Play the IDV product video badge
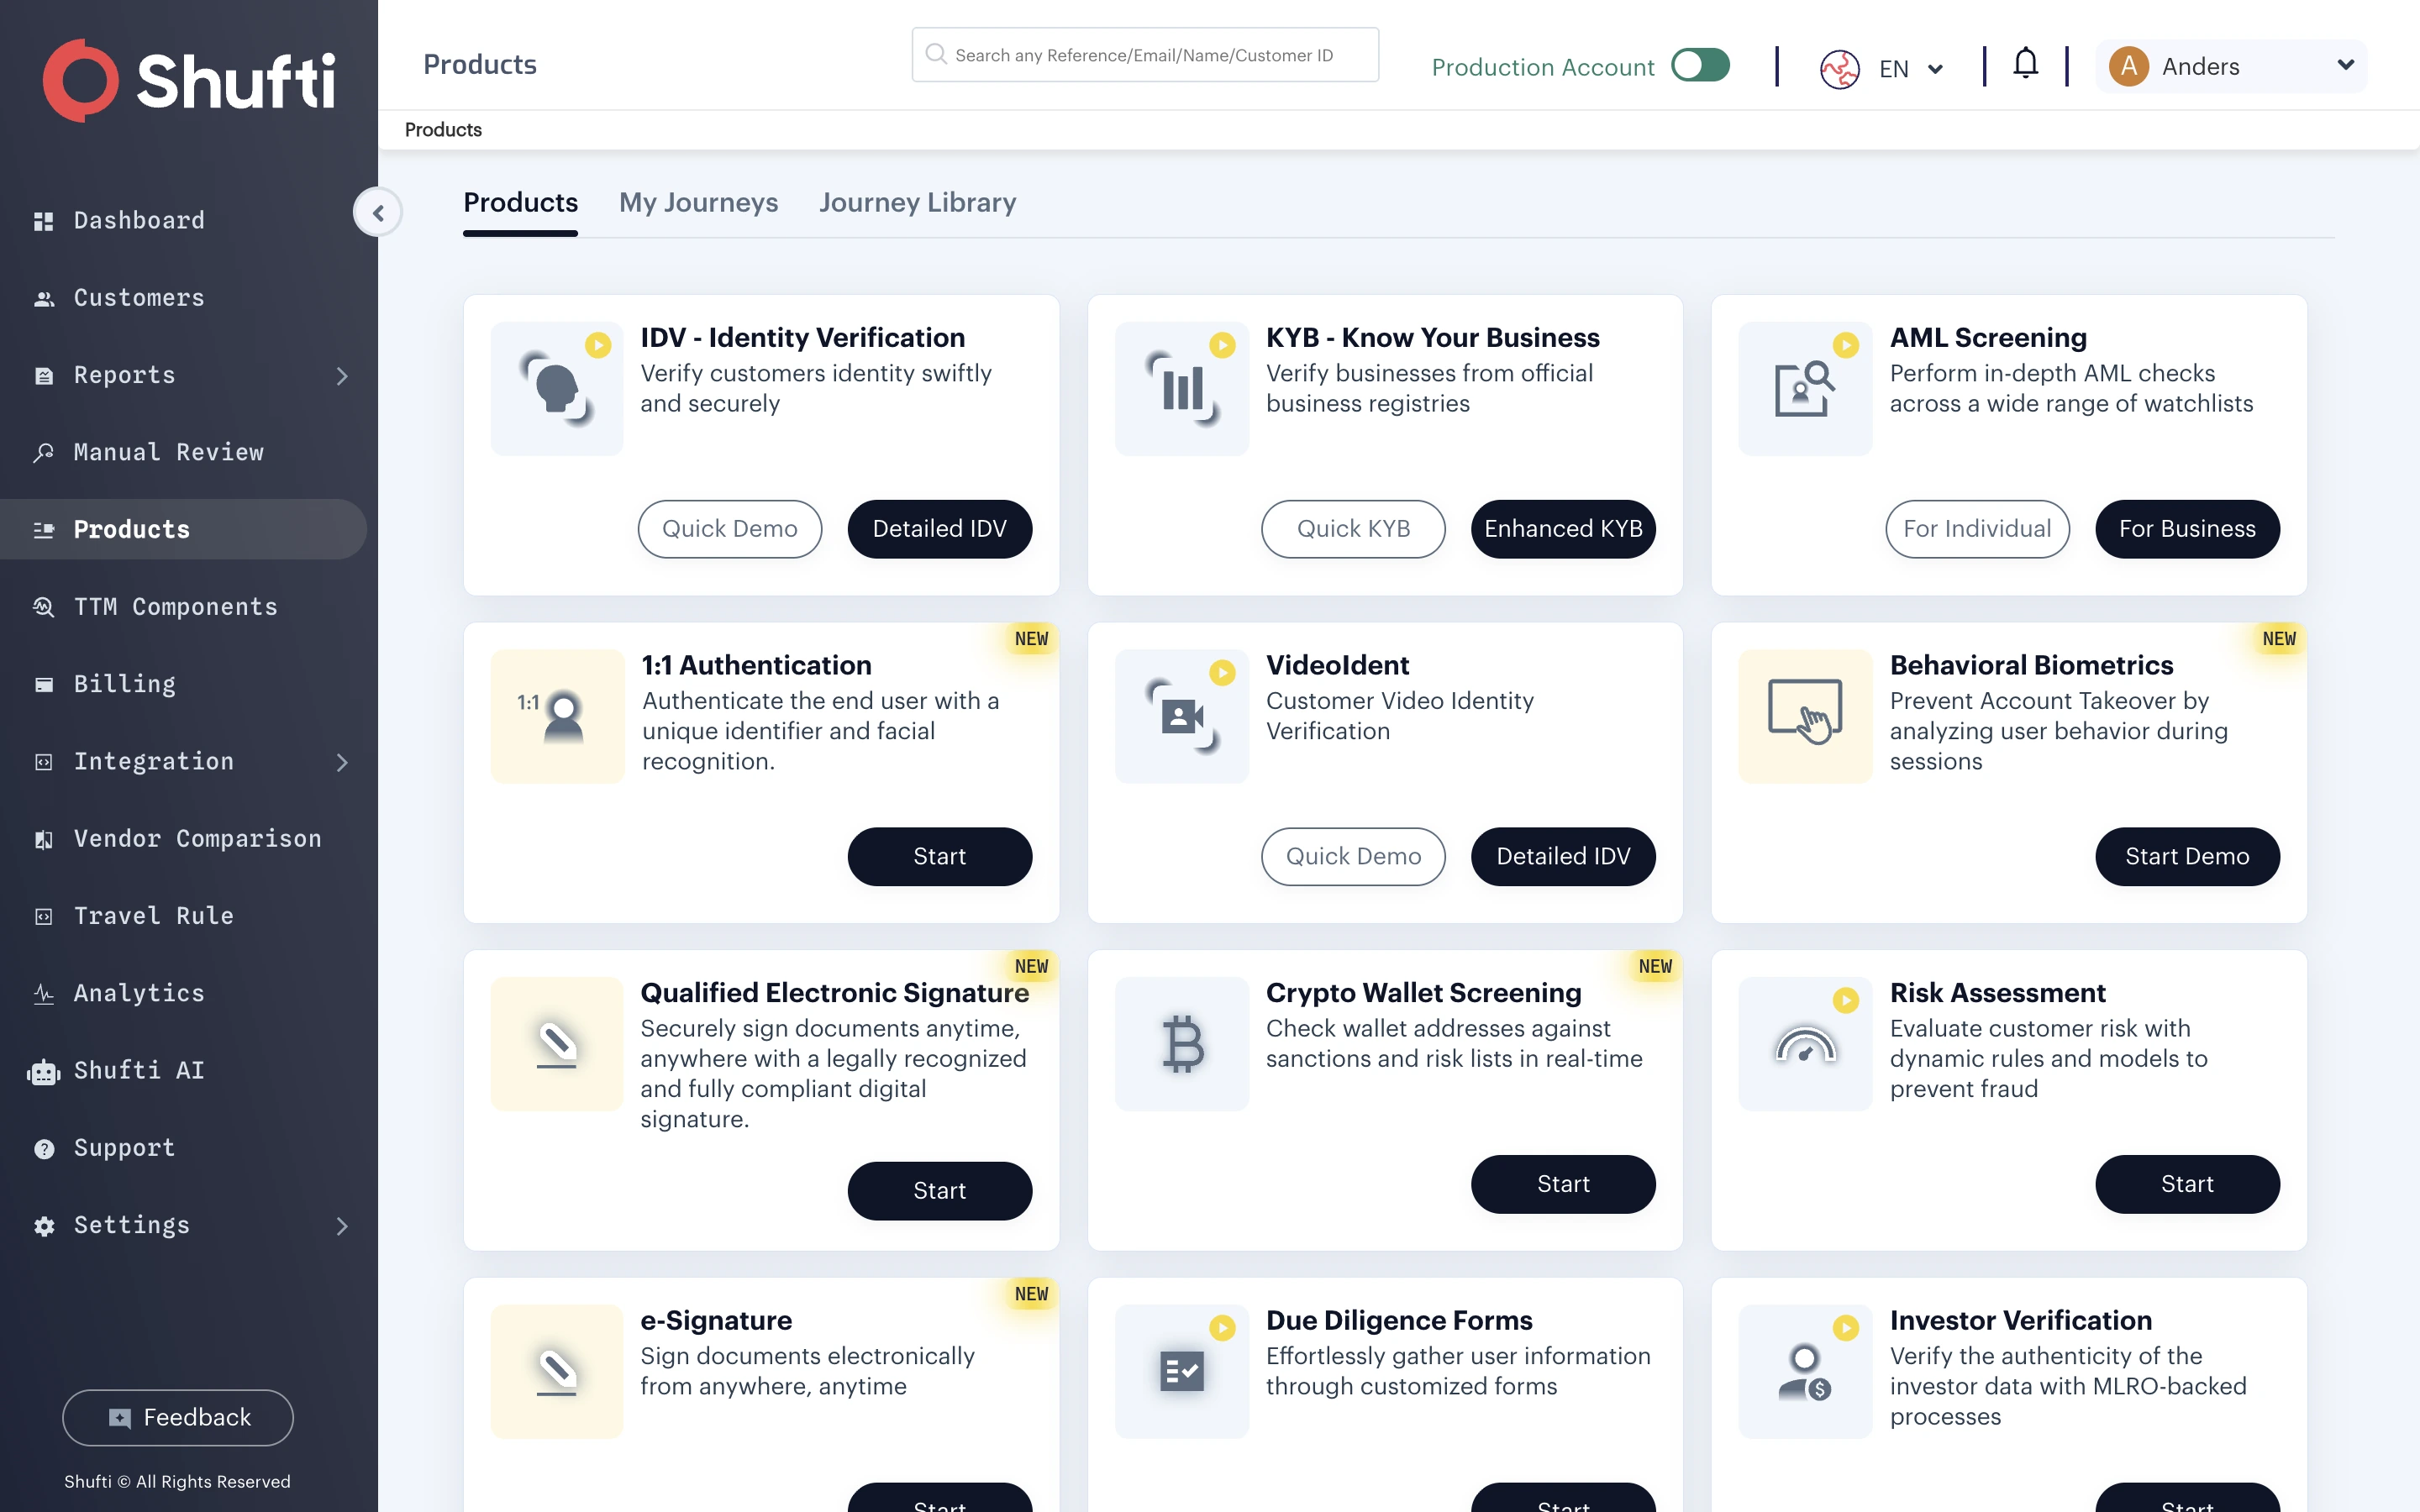This screenshot has height=1512, width=2420. (x=598, y=345)
